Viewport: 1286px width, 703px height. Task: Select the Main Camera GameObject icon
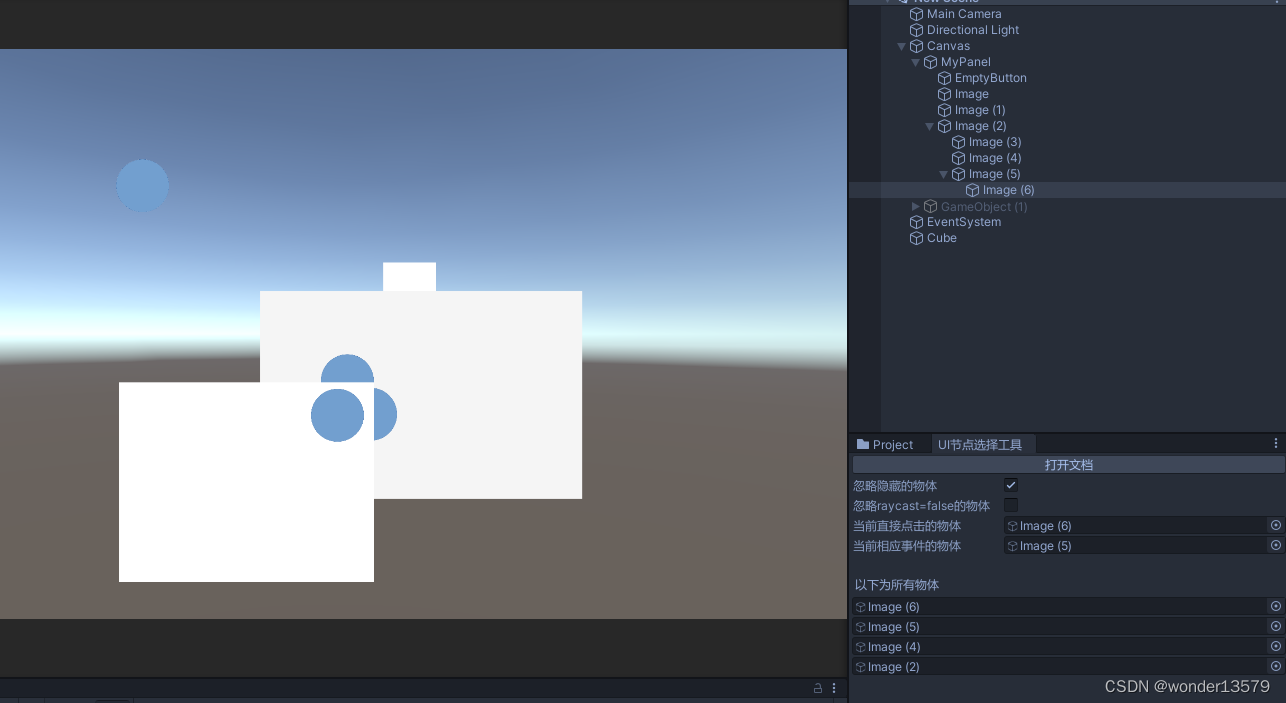915,13
